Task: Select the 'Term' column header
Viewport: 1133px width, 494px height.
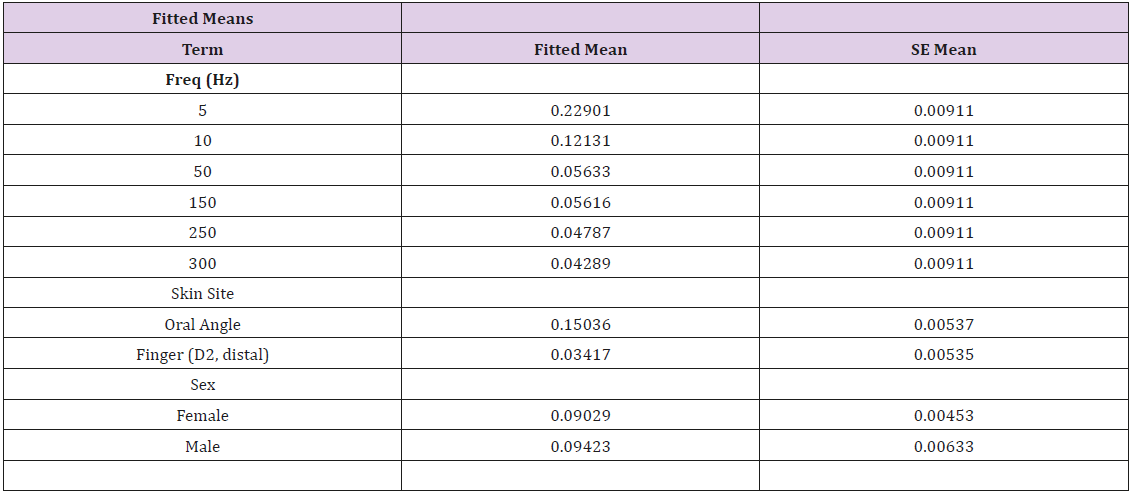Action: point(202,49)
